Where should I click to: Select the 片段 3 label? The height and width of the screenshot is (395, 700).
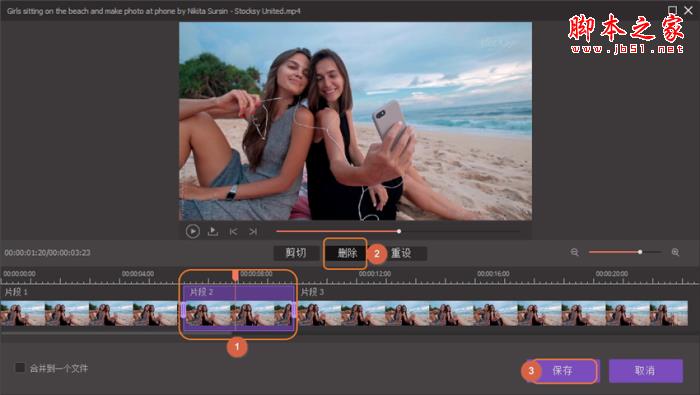(312, 292)
